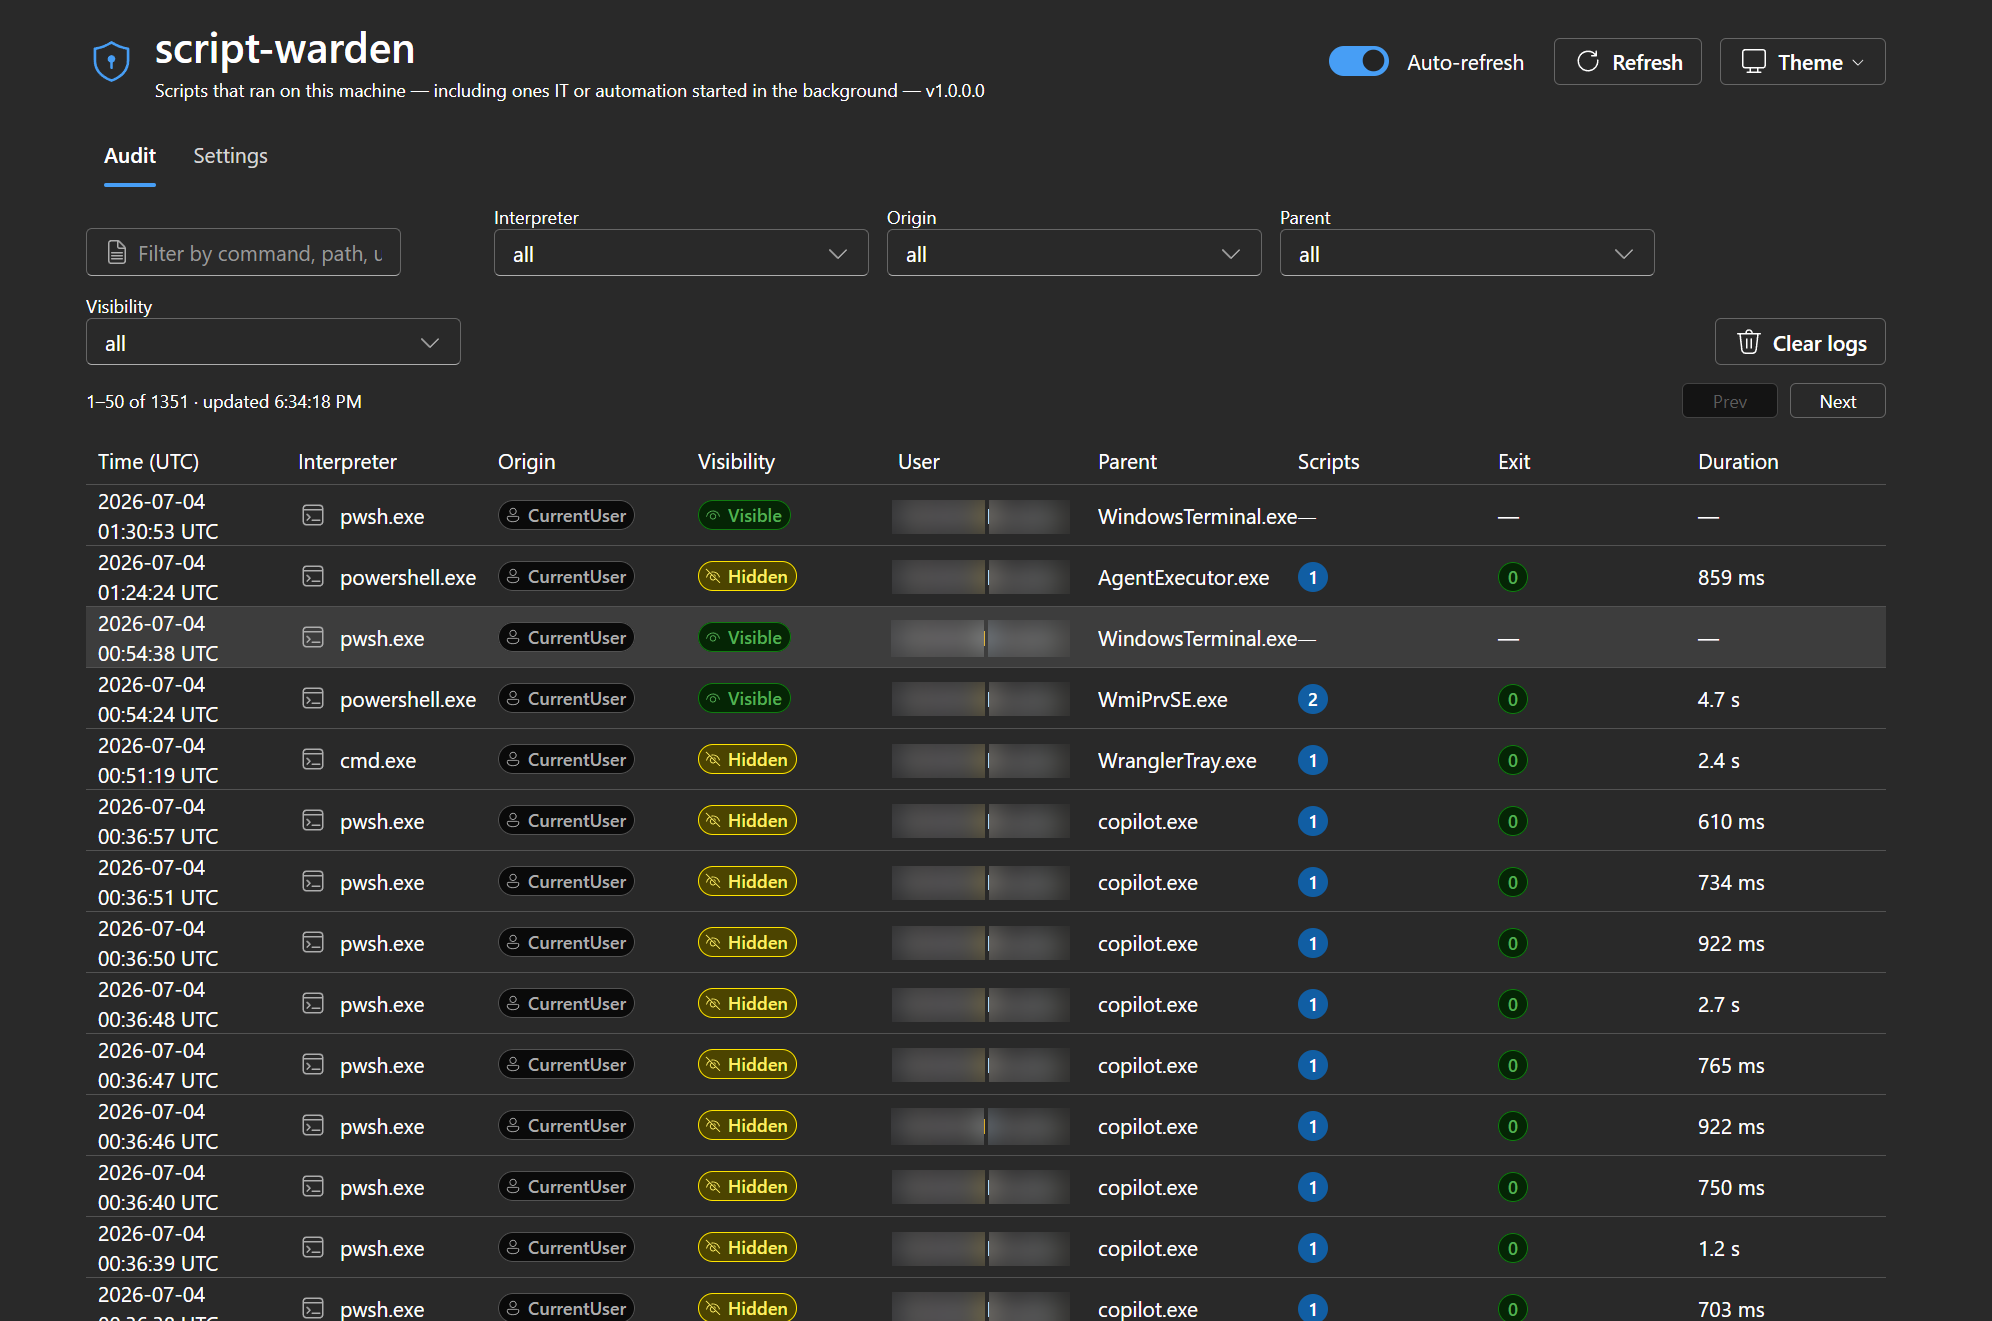Click the 1.2 s duration value
1992x1321 pixels.
(x=1718, y=1248)
